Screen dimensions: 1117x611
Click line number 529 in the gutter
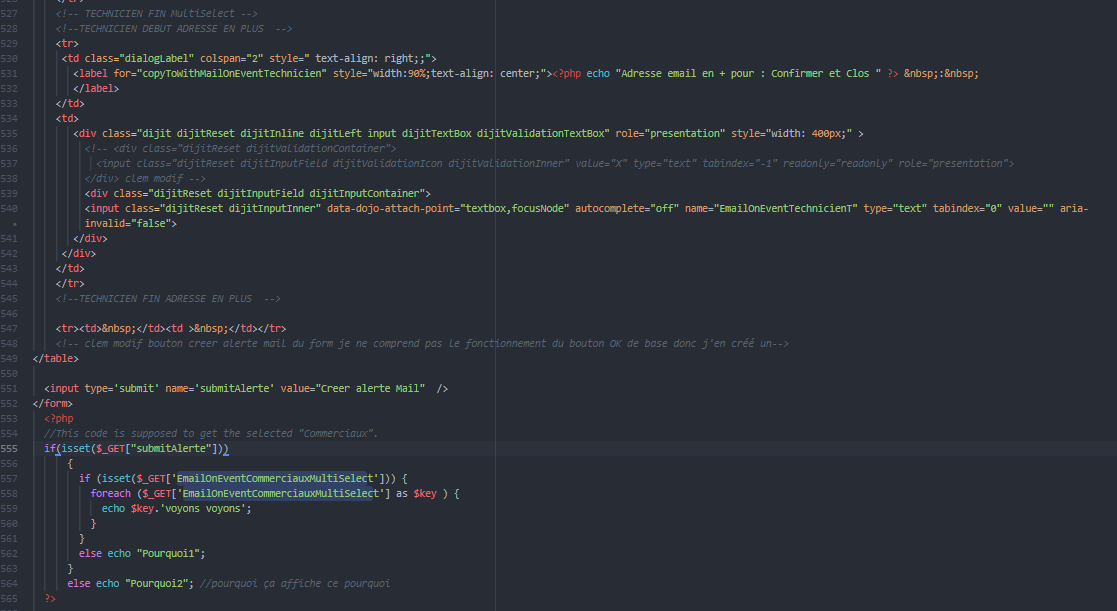[x=10, y=29]
